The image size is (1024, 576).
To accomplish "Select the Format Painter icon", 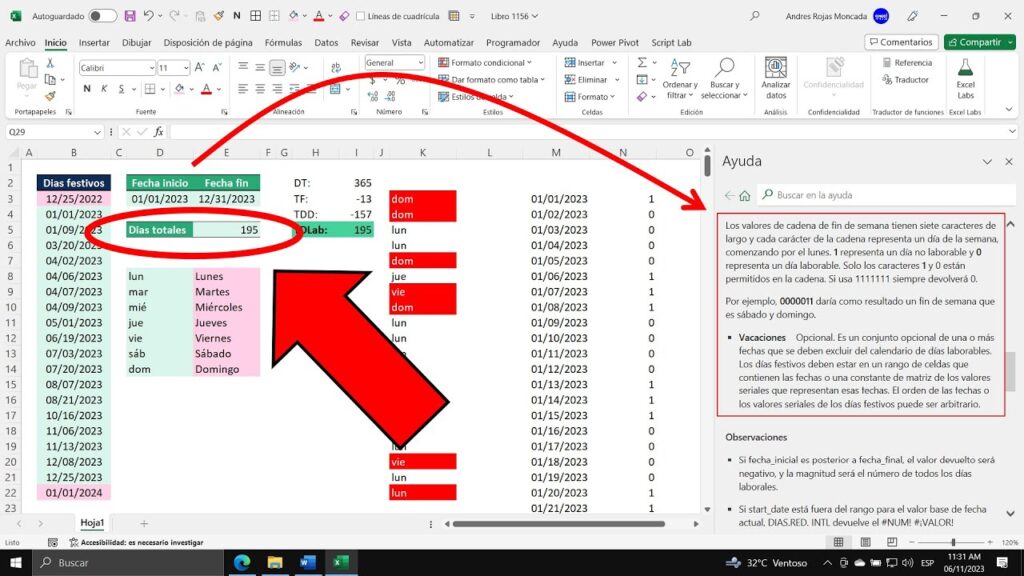I will [x=49, y=94].
